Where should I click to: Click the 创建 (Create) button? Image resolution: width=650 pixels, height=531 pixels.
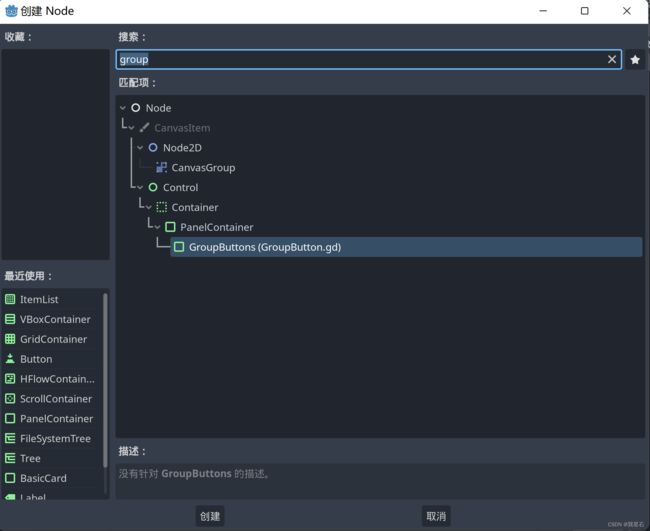point(210,516)
